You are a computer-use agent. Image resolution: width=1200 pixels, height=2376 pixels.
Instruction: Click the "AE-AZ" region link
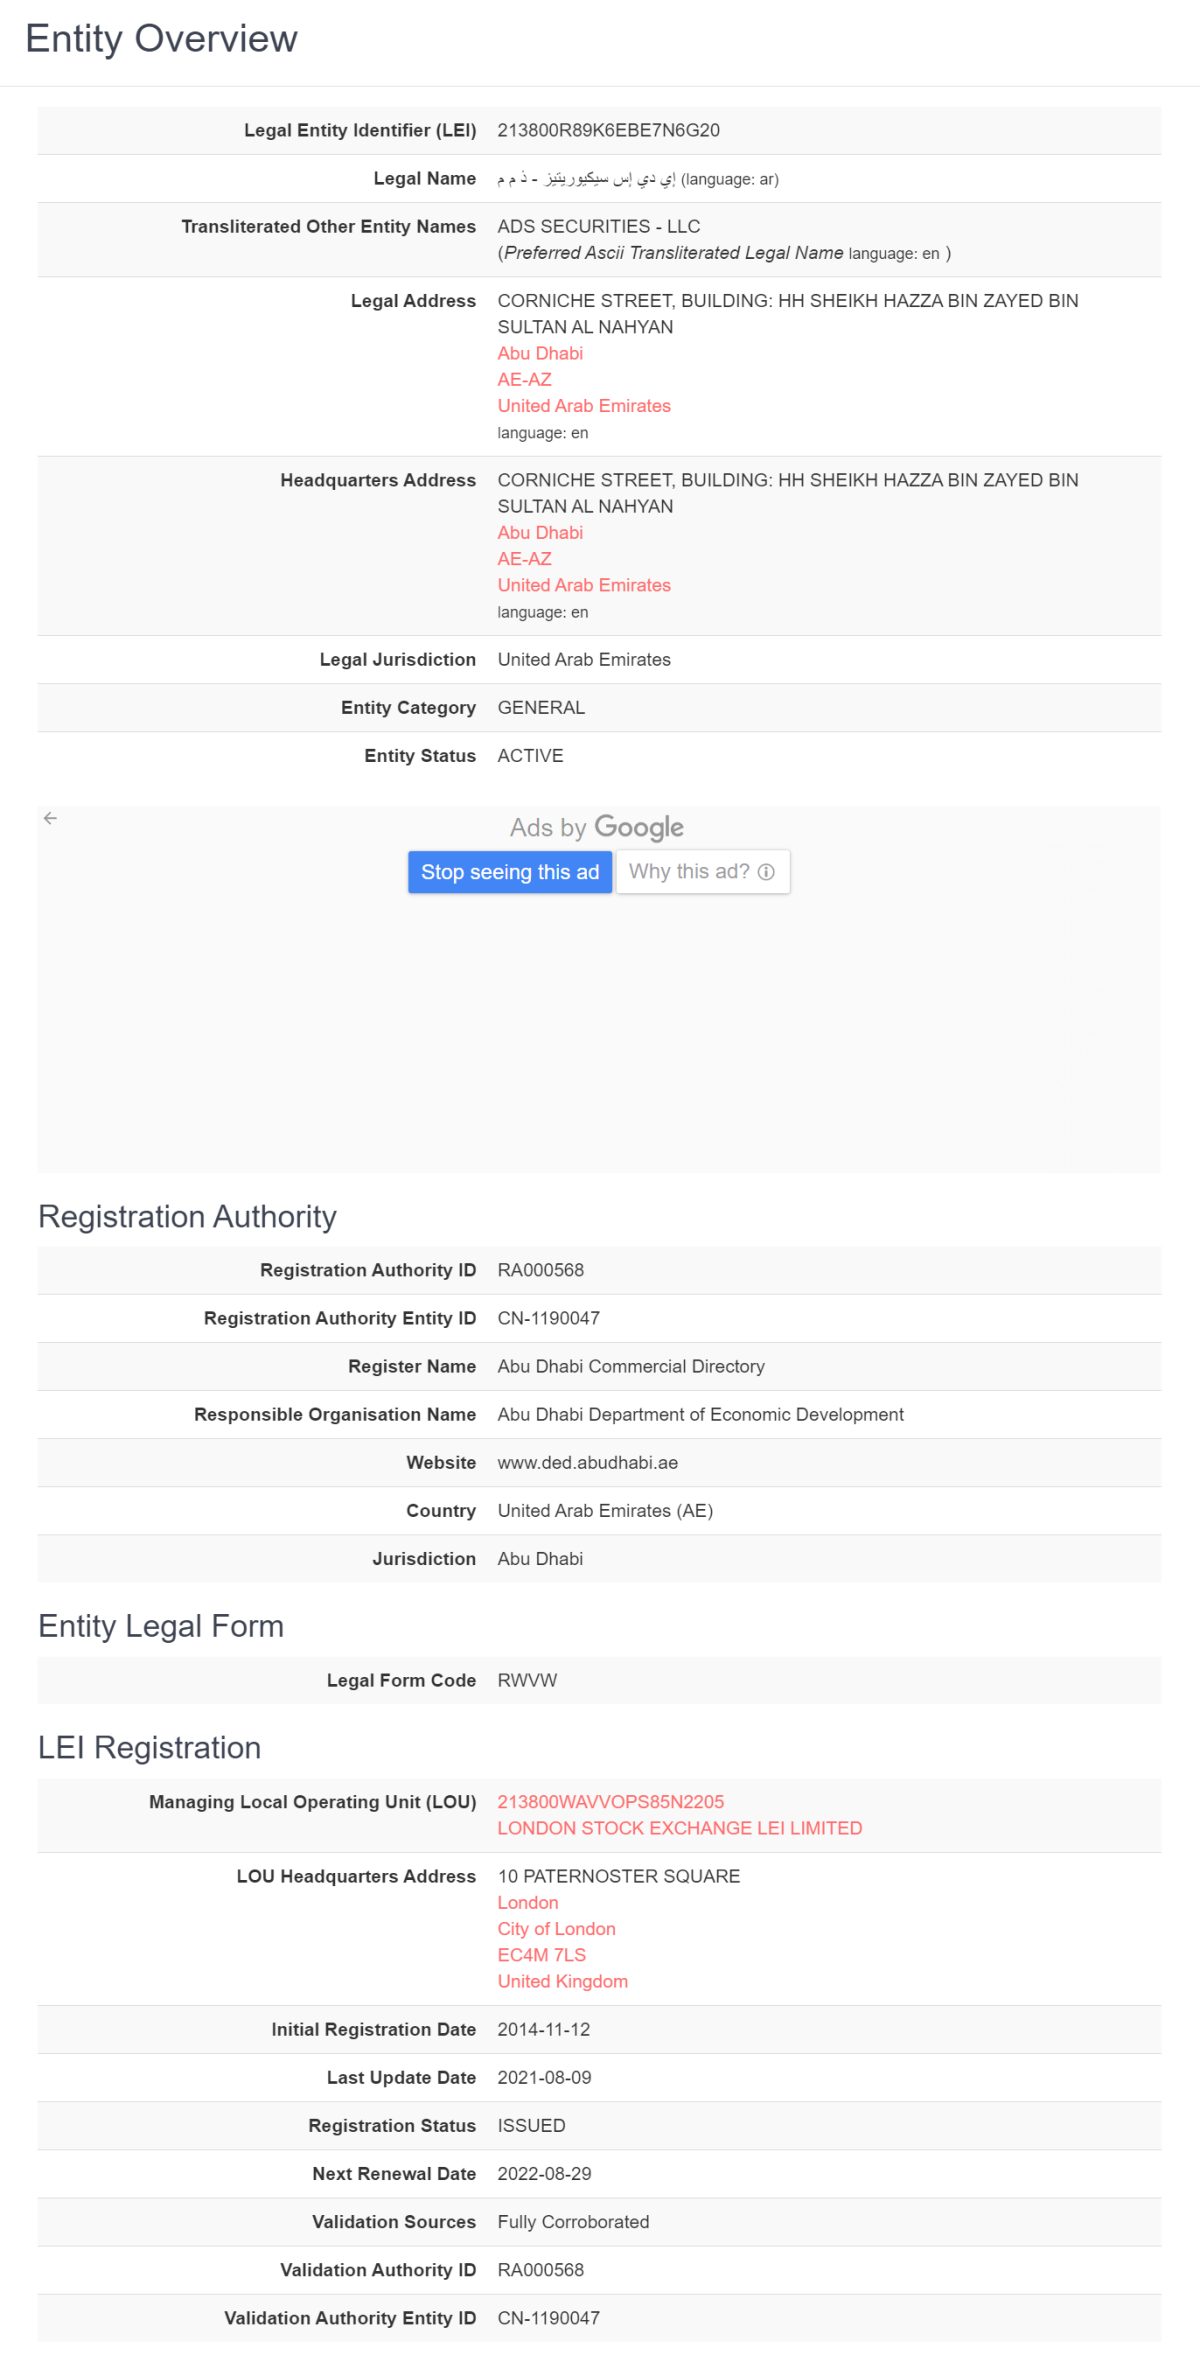(523, 379)
